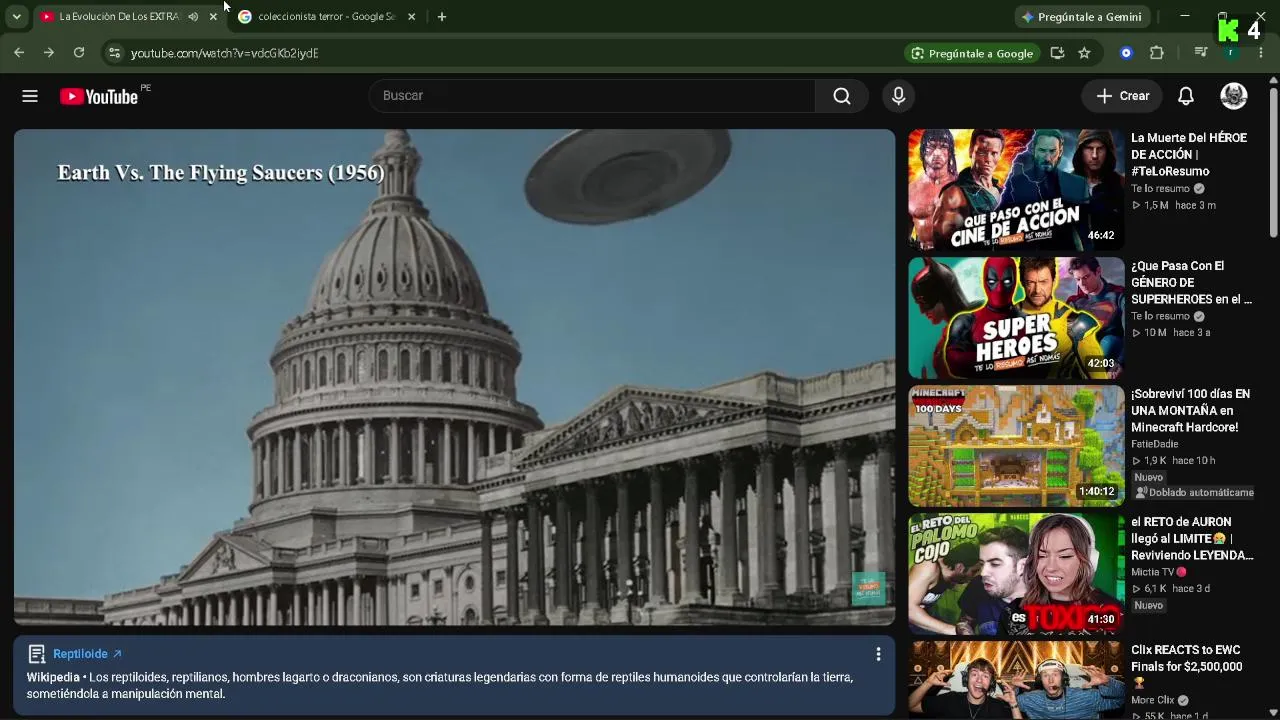Screen dimensions: 1280x720
Task: Open the Te lo resumo channel under La Muerte Del HÉROE
Action: pyautogui.click(x=1161, y=189)
